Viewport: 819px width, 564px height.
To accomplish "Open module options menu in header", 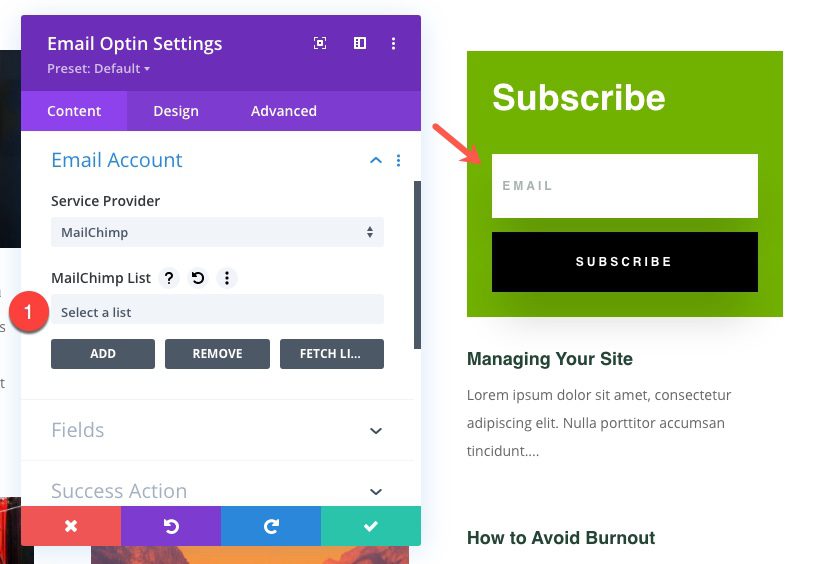I will click(x=393, y=43).
